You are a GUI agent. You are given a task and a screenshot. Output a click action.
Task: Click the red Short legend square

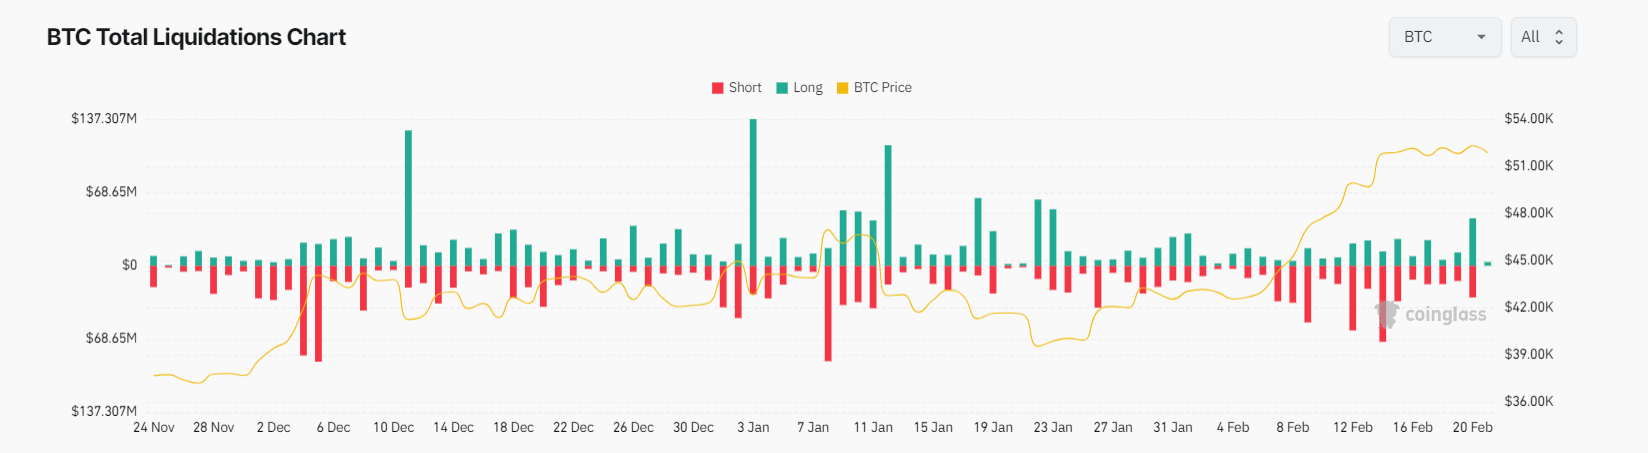(718, 88)
